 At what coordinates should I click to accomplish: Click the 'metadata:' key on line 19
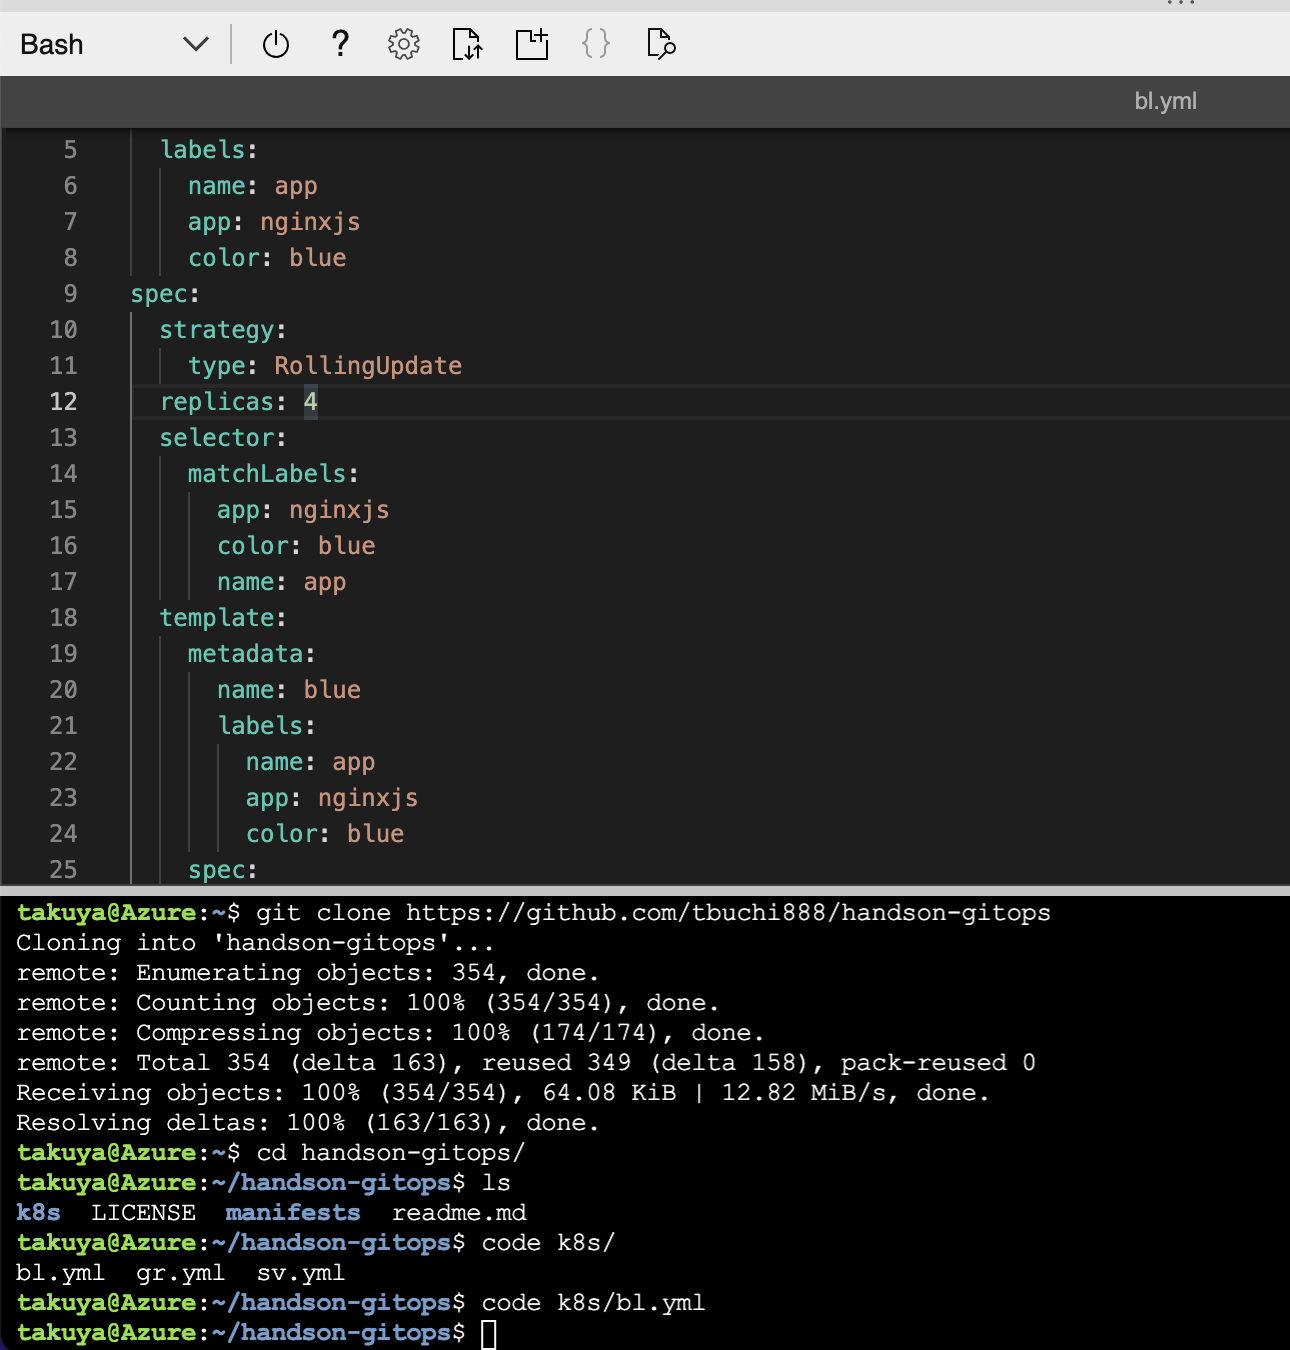coord(252,654)
